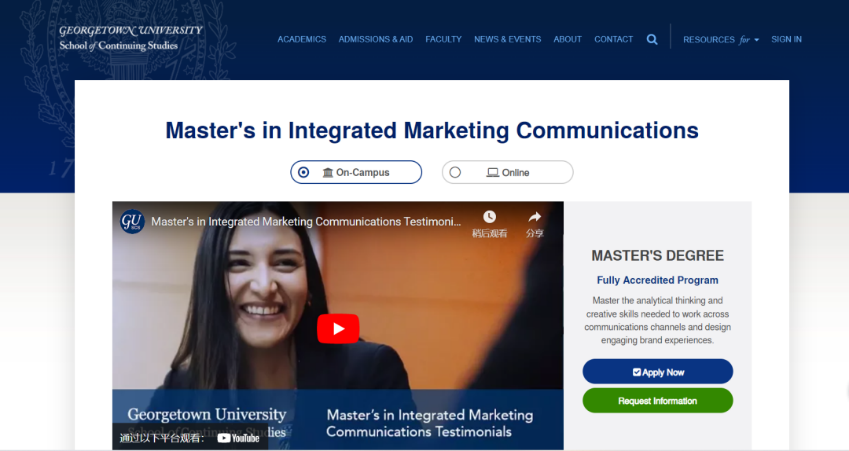Expand the Resources for dropdown
The image size is (849, 451).
720,40
